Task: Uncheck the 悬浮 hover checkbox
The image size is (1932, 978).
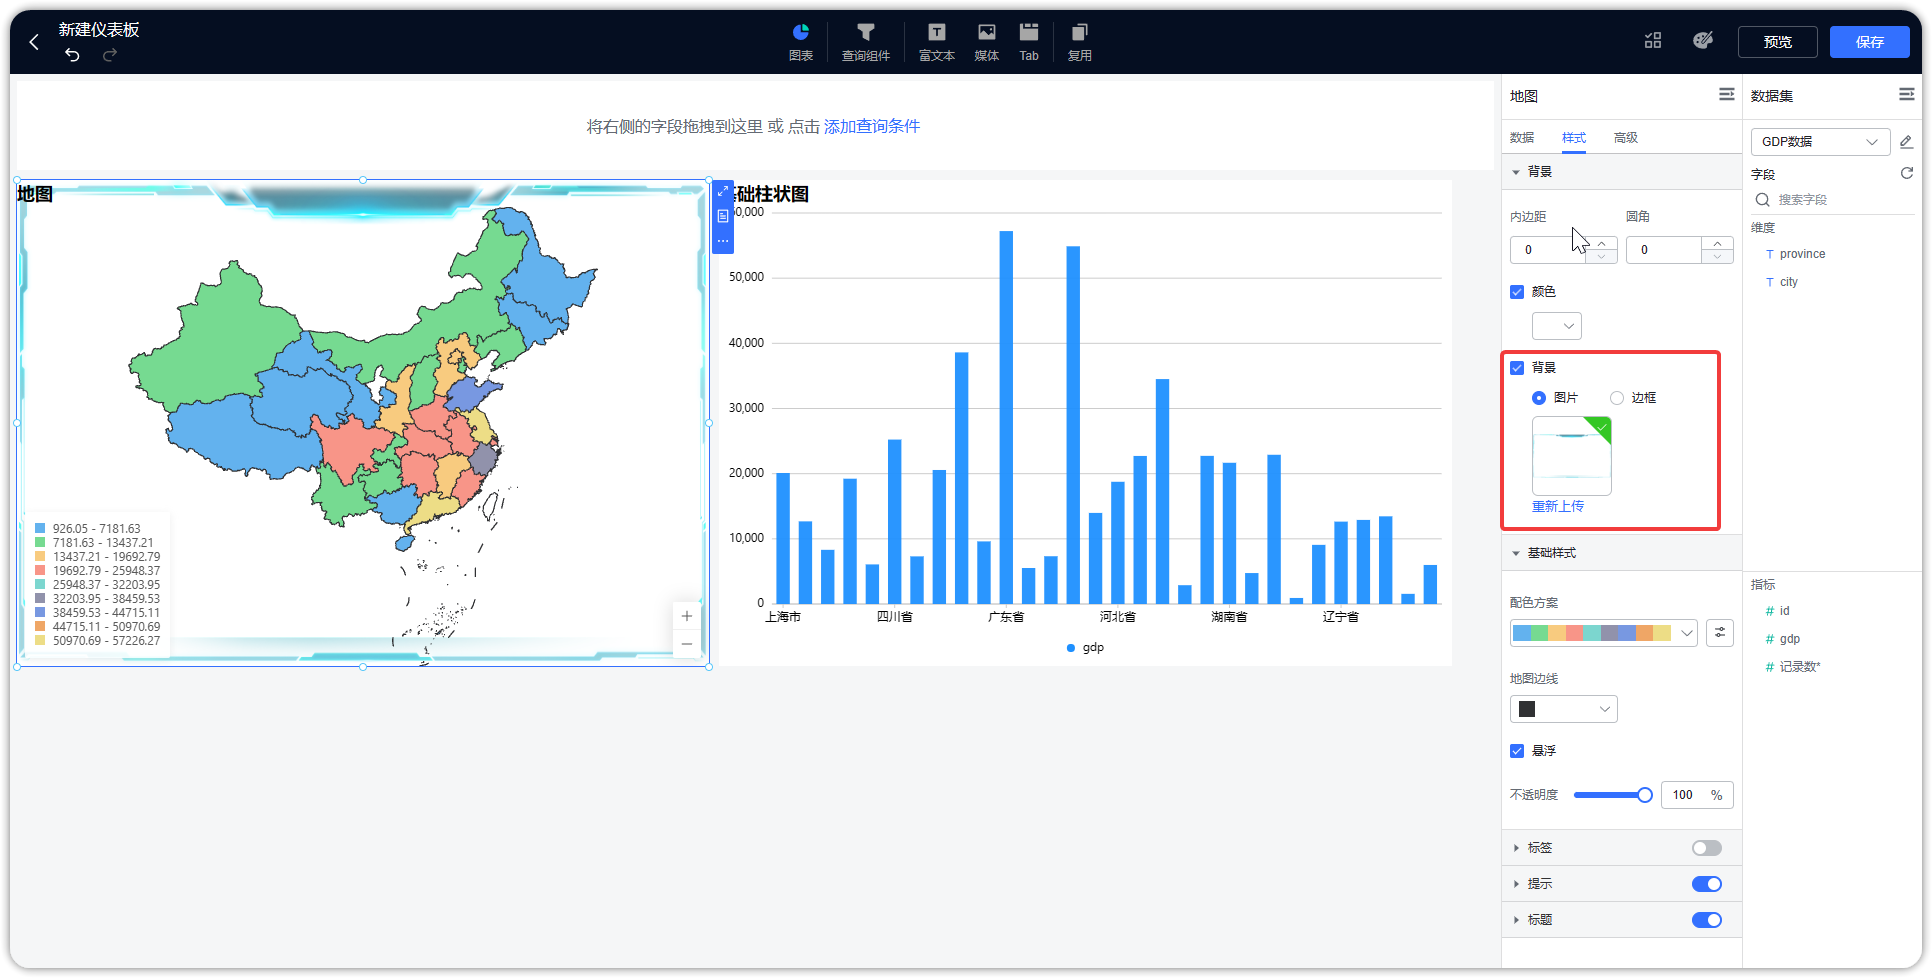Action: click(1518, 750)
